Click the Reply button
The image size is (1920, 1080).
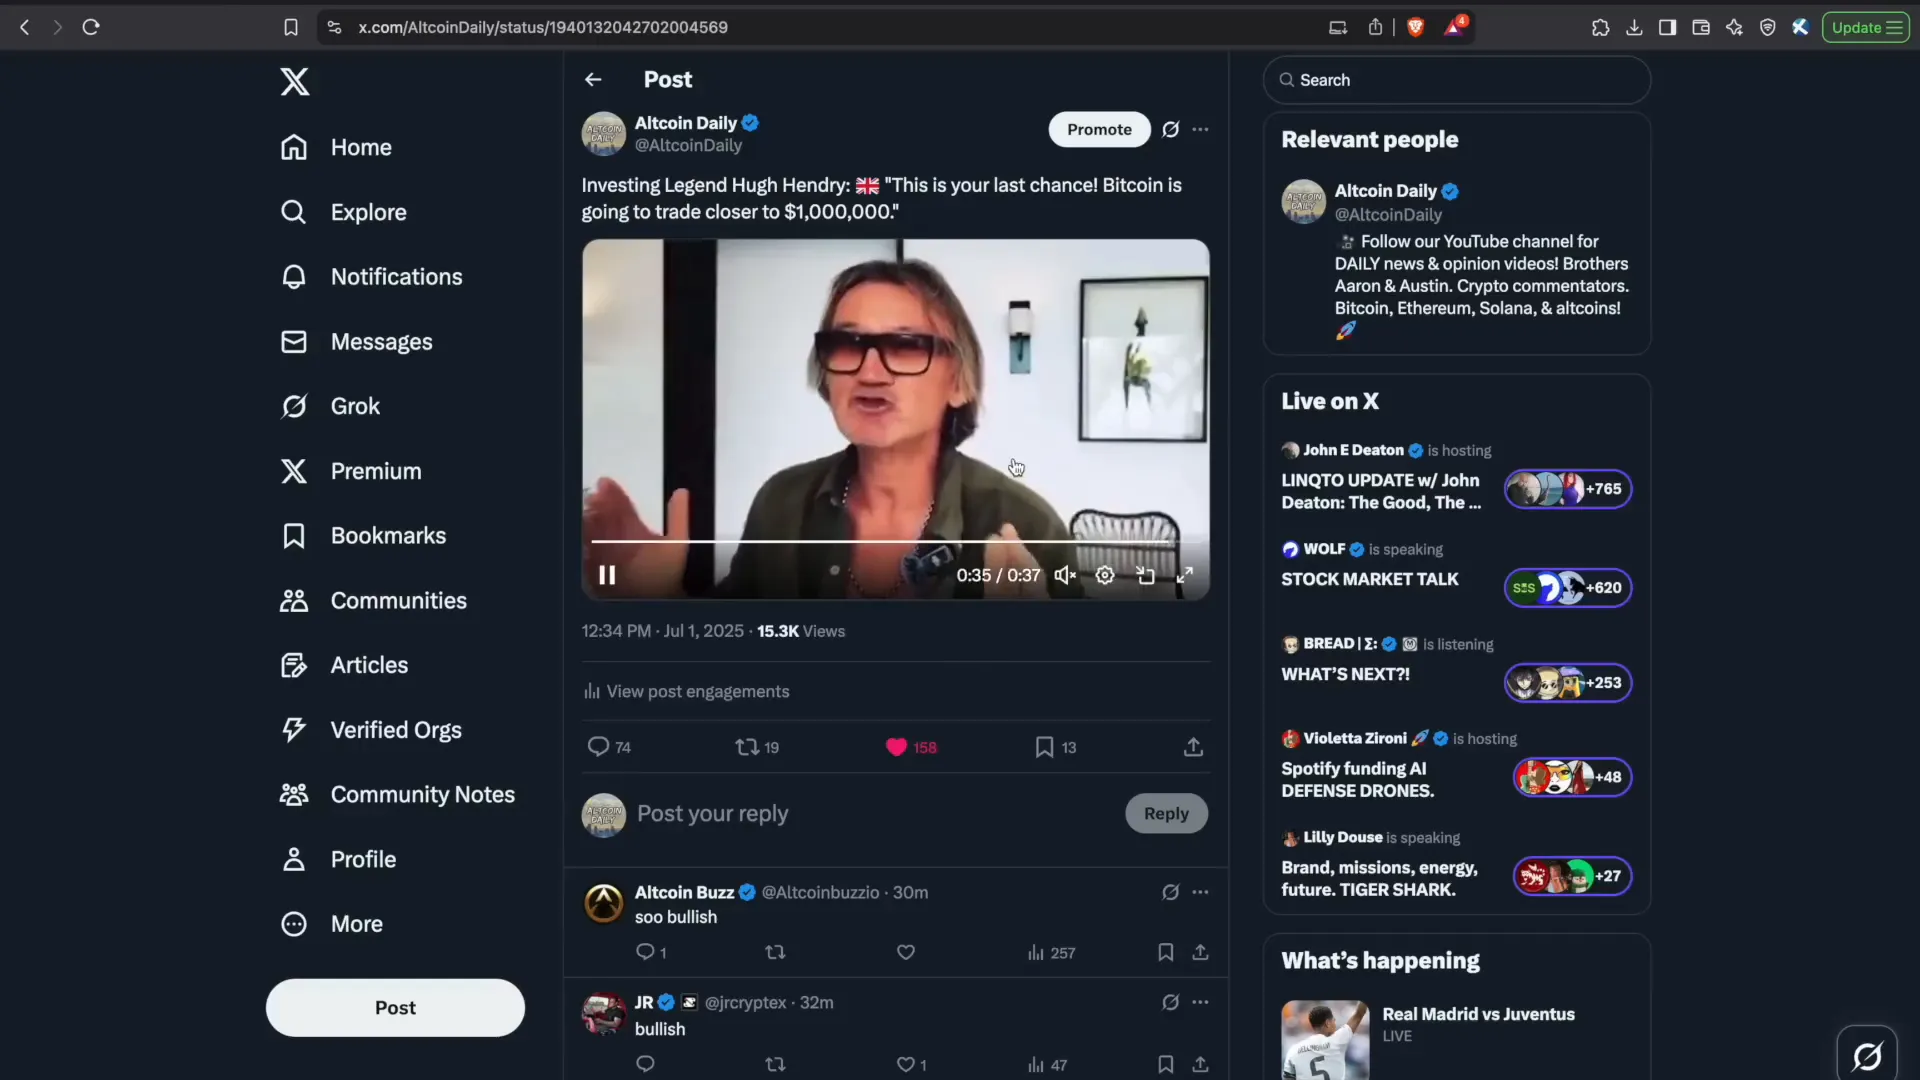(x=1166, y=814)
